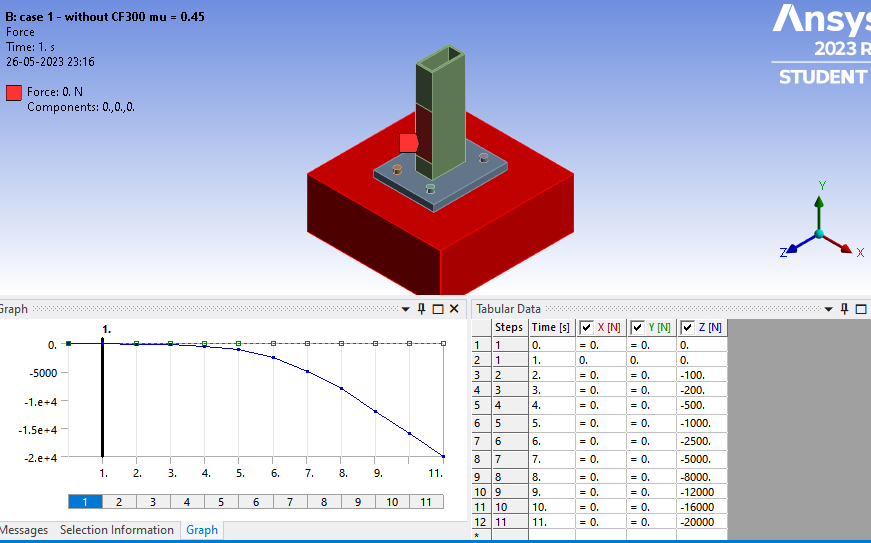Open the Graph panel dropdown arrow

(x=406, y=309)
